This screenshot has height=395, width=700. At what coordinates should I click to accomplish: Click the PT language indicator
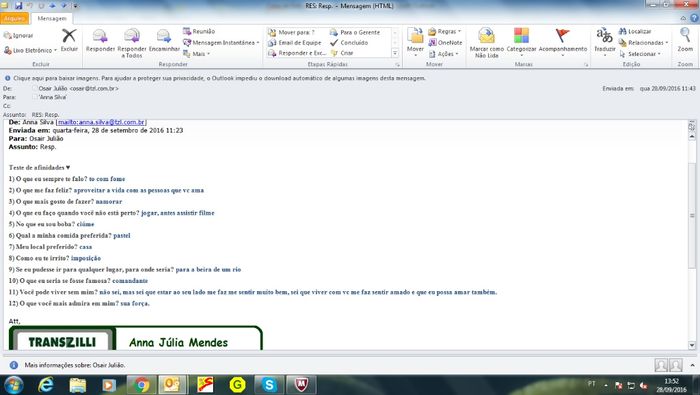point(592,383)
